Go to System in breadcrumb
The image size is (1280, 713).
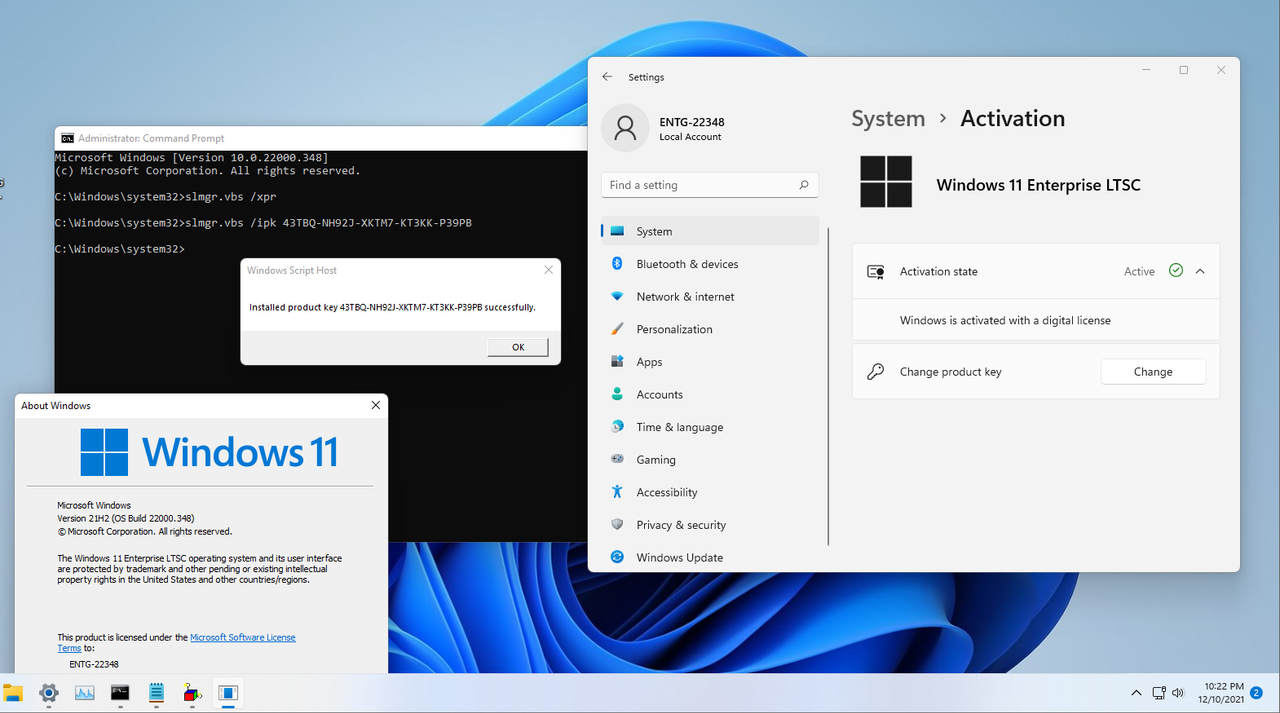tap(888, 118)
